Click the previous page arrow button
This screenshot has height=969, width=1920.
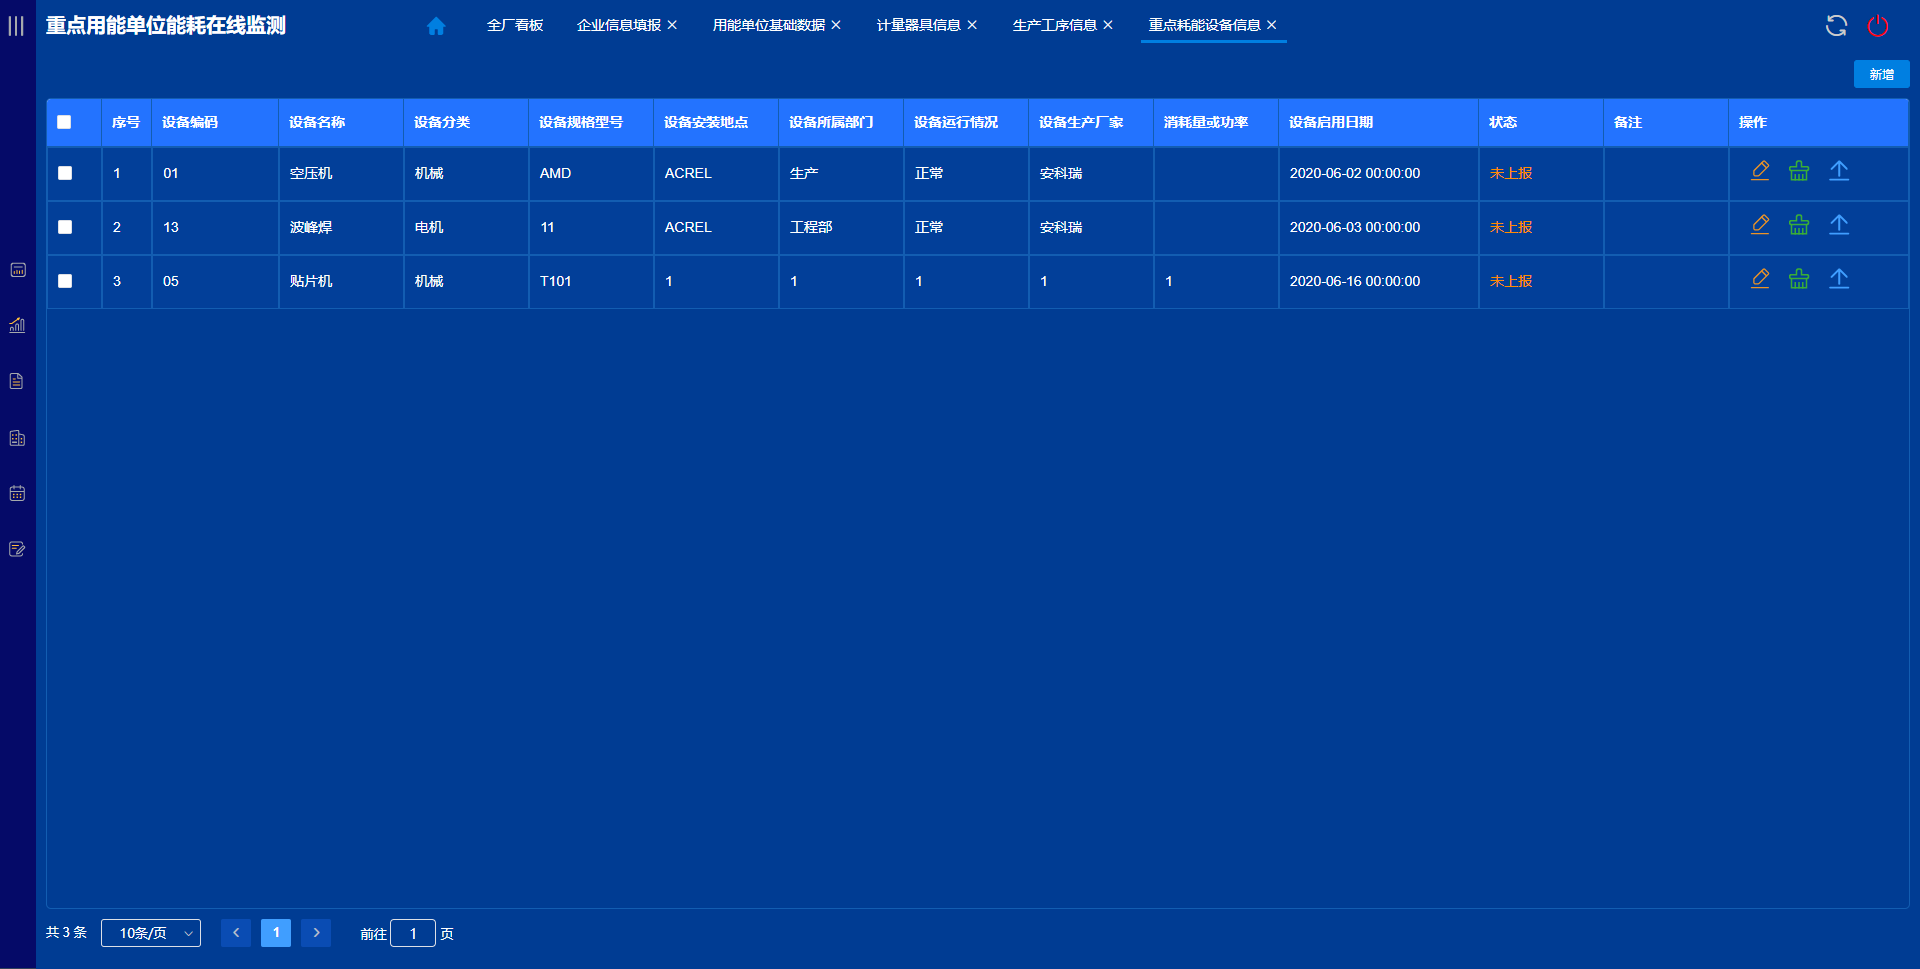[236, 933]
